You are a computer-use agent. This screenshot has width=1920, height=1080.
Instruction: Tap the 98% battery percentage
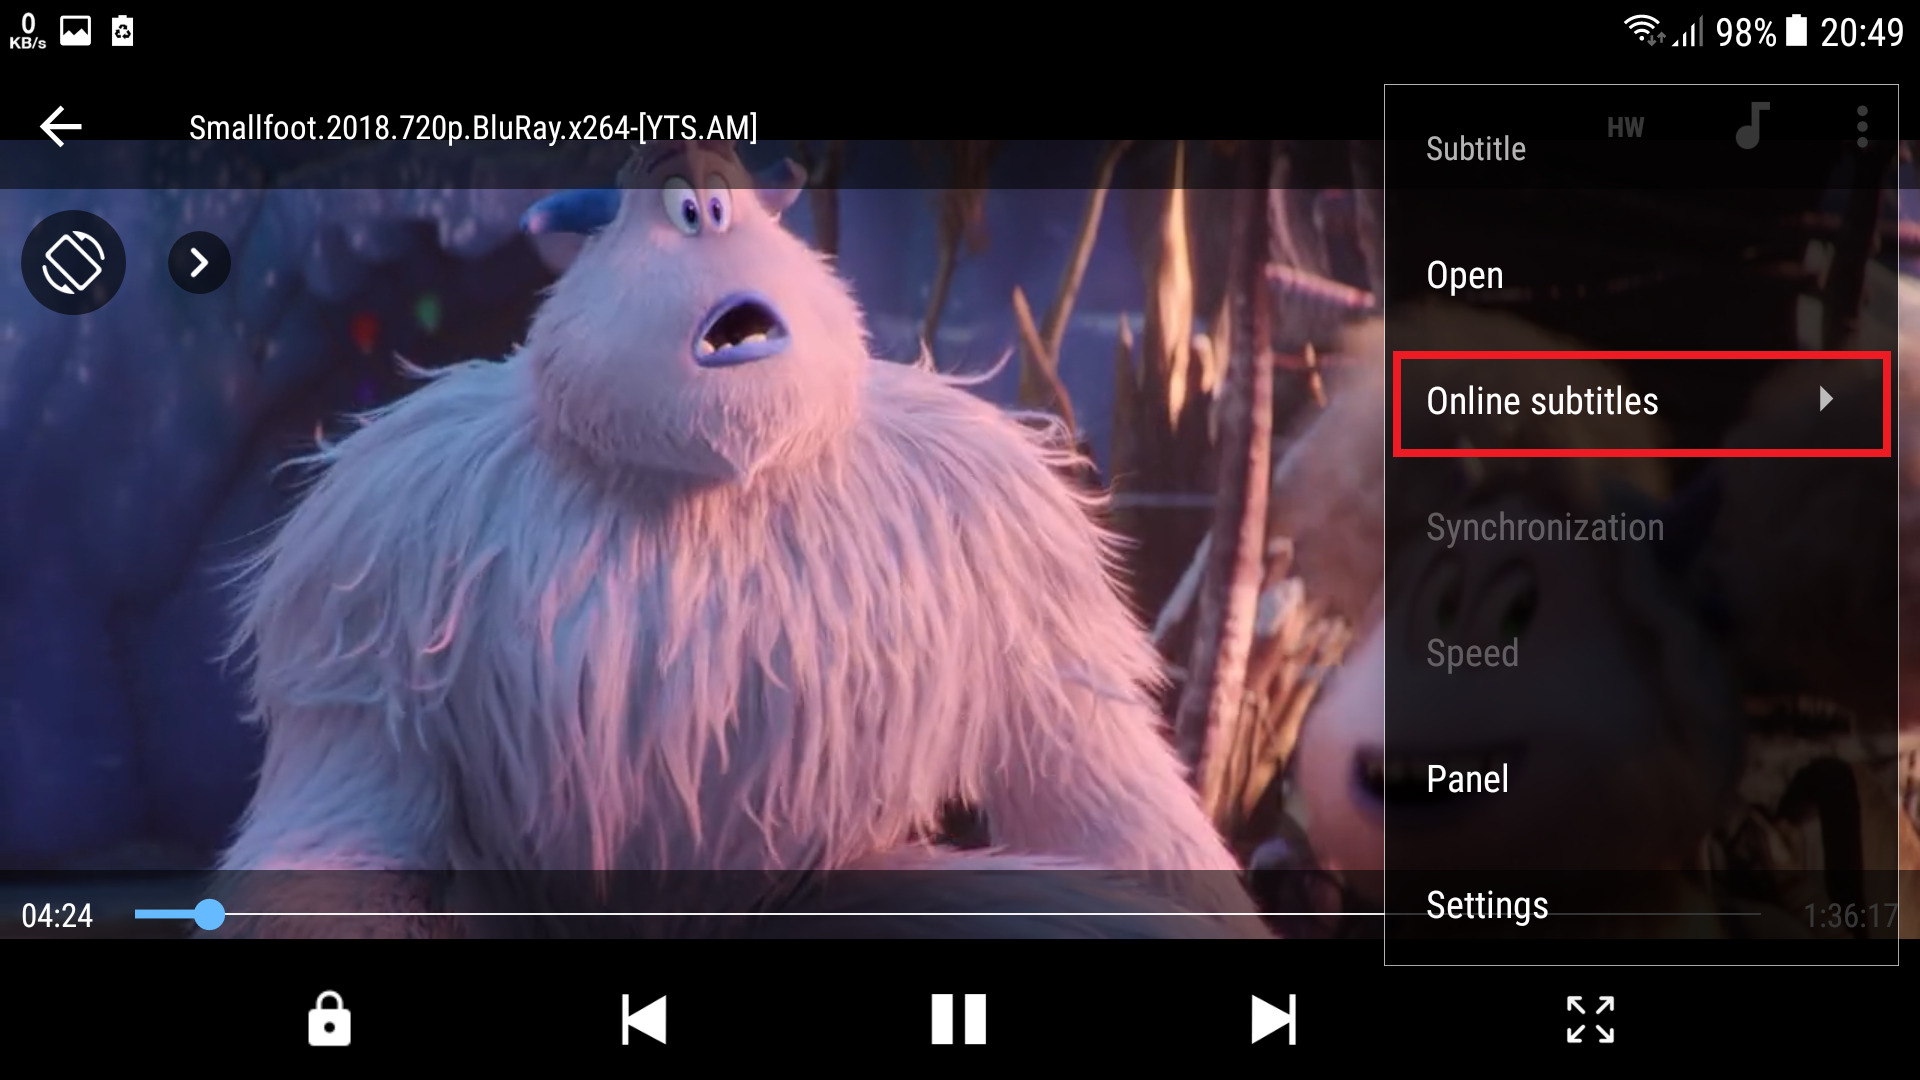(1746, 33)
